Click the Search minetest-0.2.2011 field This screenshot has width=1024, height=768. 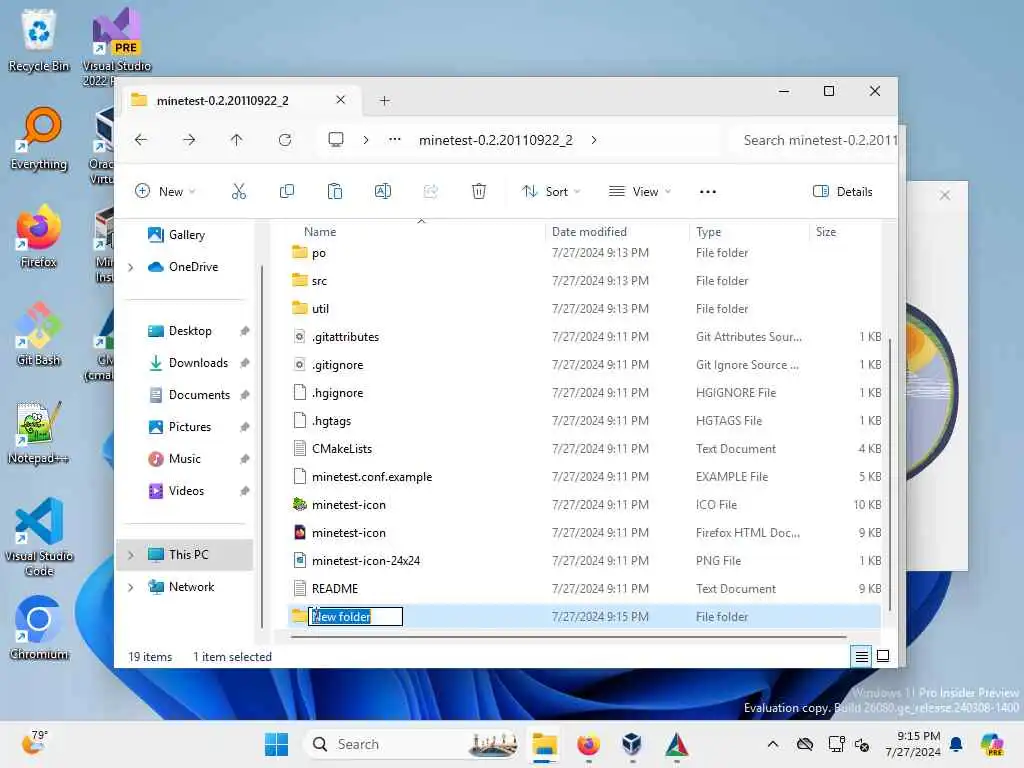pos(815,140)
